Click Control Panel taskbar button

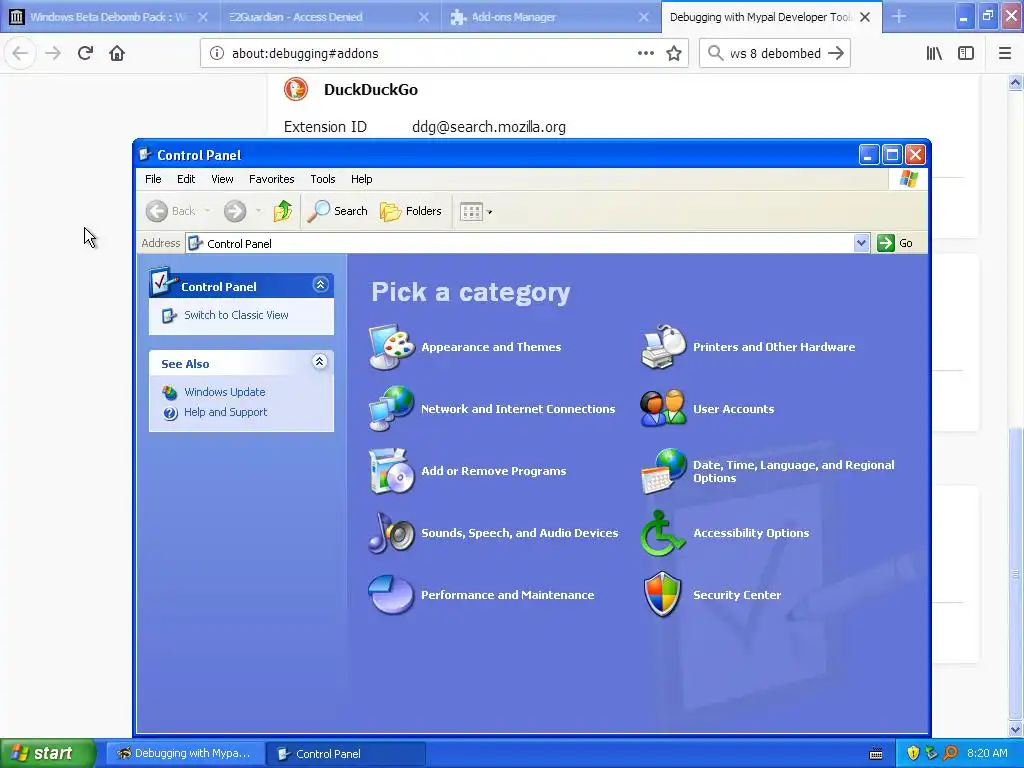pyautogui.click(x=347, y=753)
